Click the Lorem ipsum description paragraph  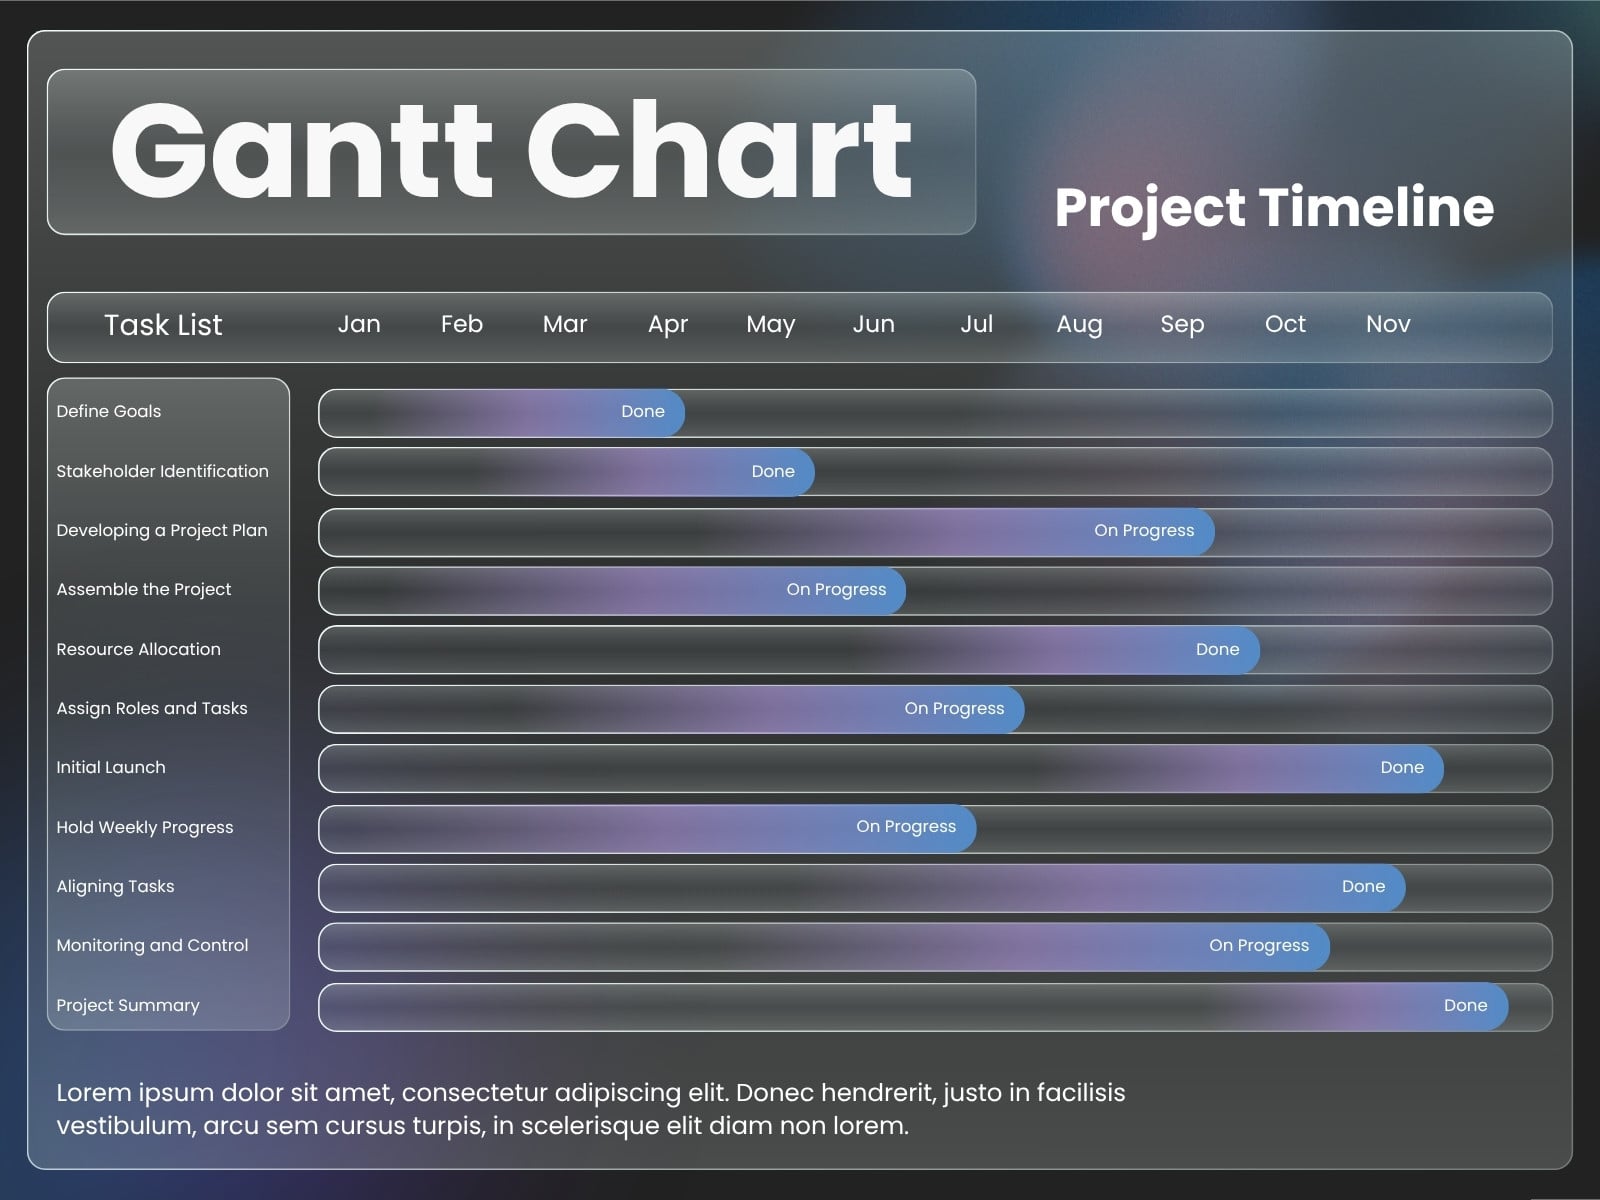(590, 1109)
